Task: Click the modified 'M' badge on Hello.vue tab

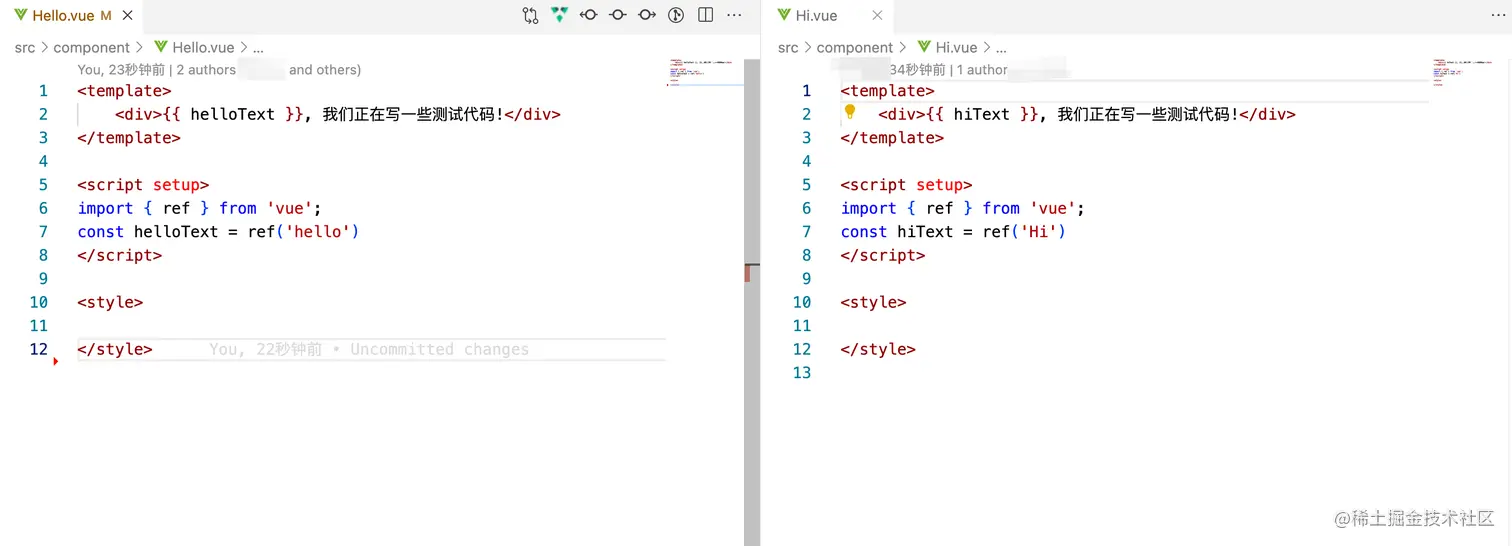Action: click(106, 16)
